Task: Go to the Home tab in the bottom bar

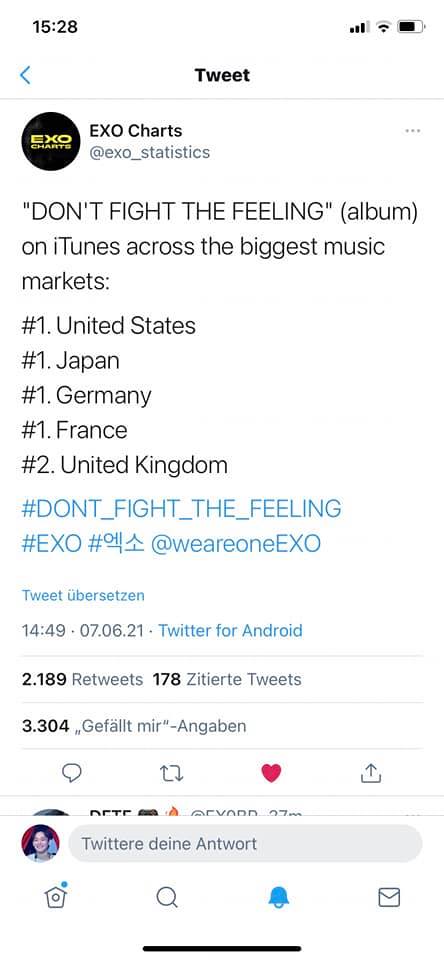Action: 55,896
